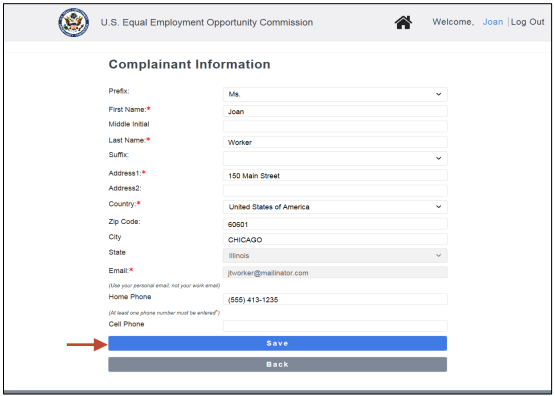Click the Prefix label

click(x=119, y=91)
